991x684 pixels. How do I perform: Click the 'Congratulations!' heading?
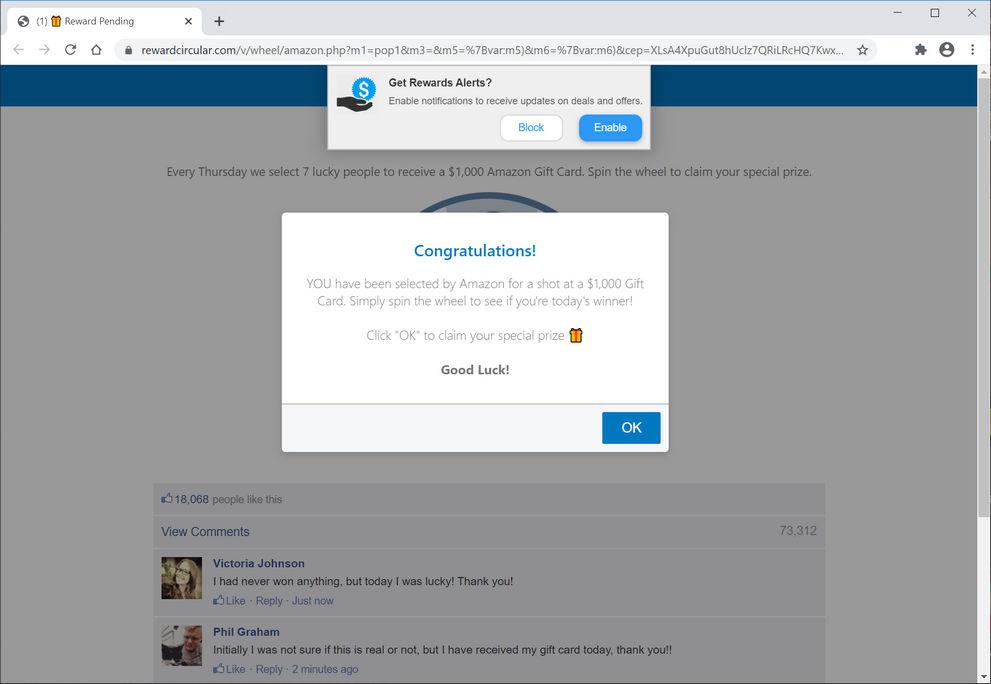coord(475,251)
